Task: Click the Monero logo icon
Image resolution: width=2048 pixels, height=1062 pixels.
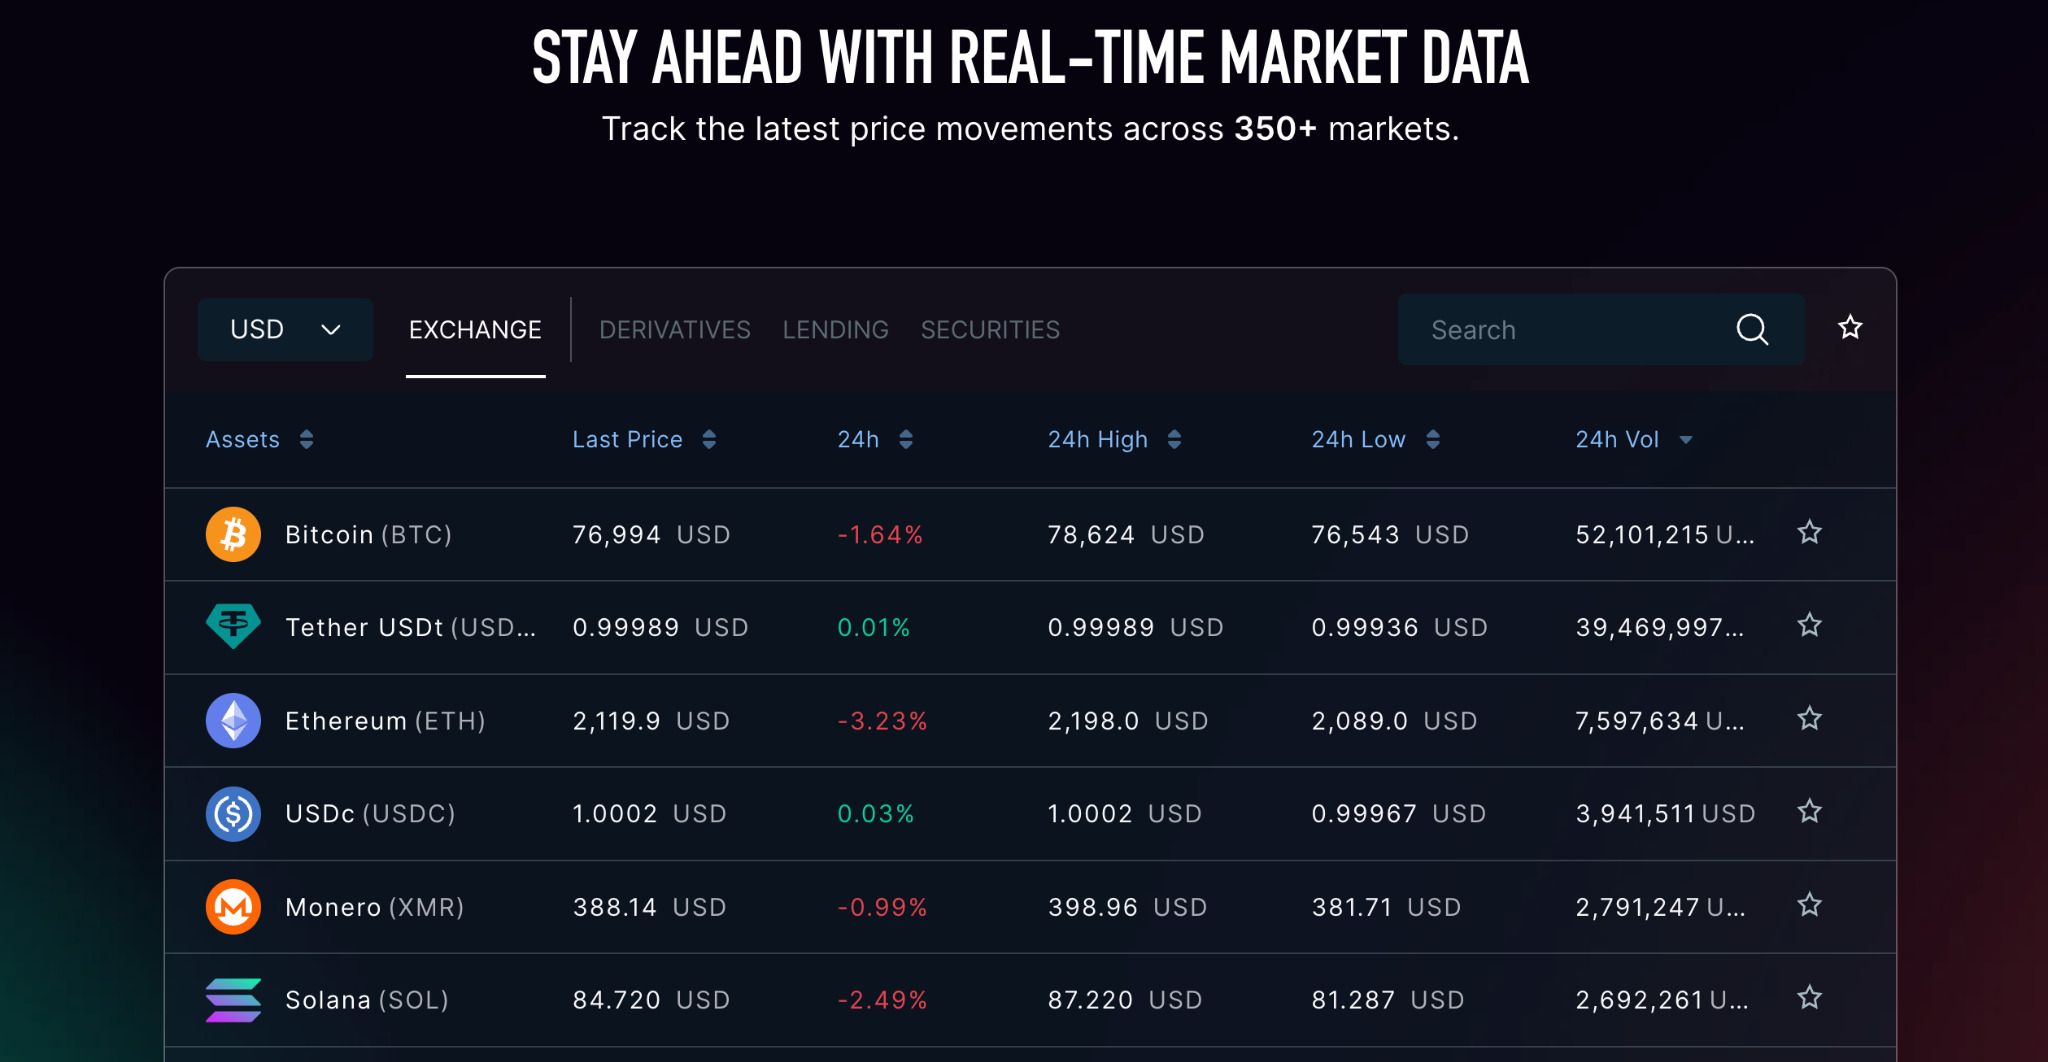Action: point(233,907)
